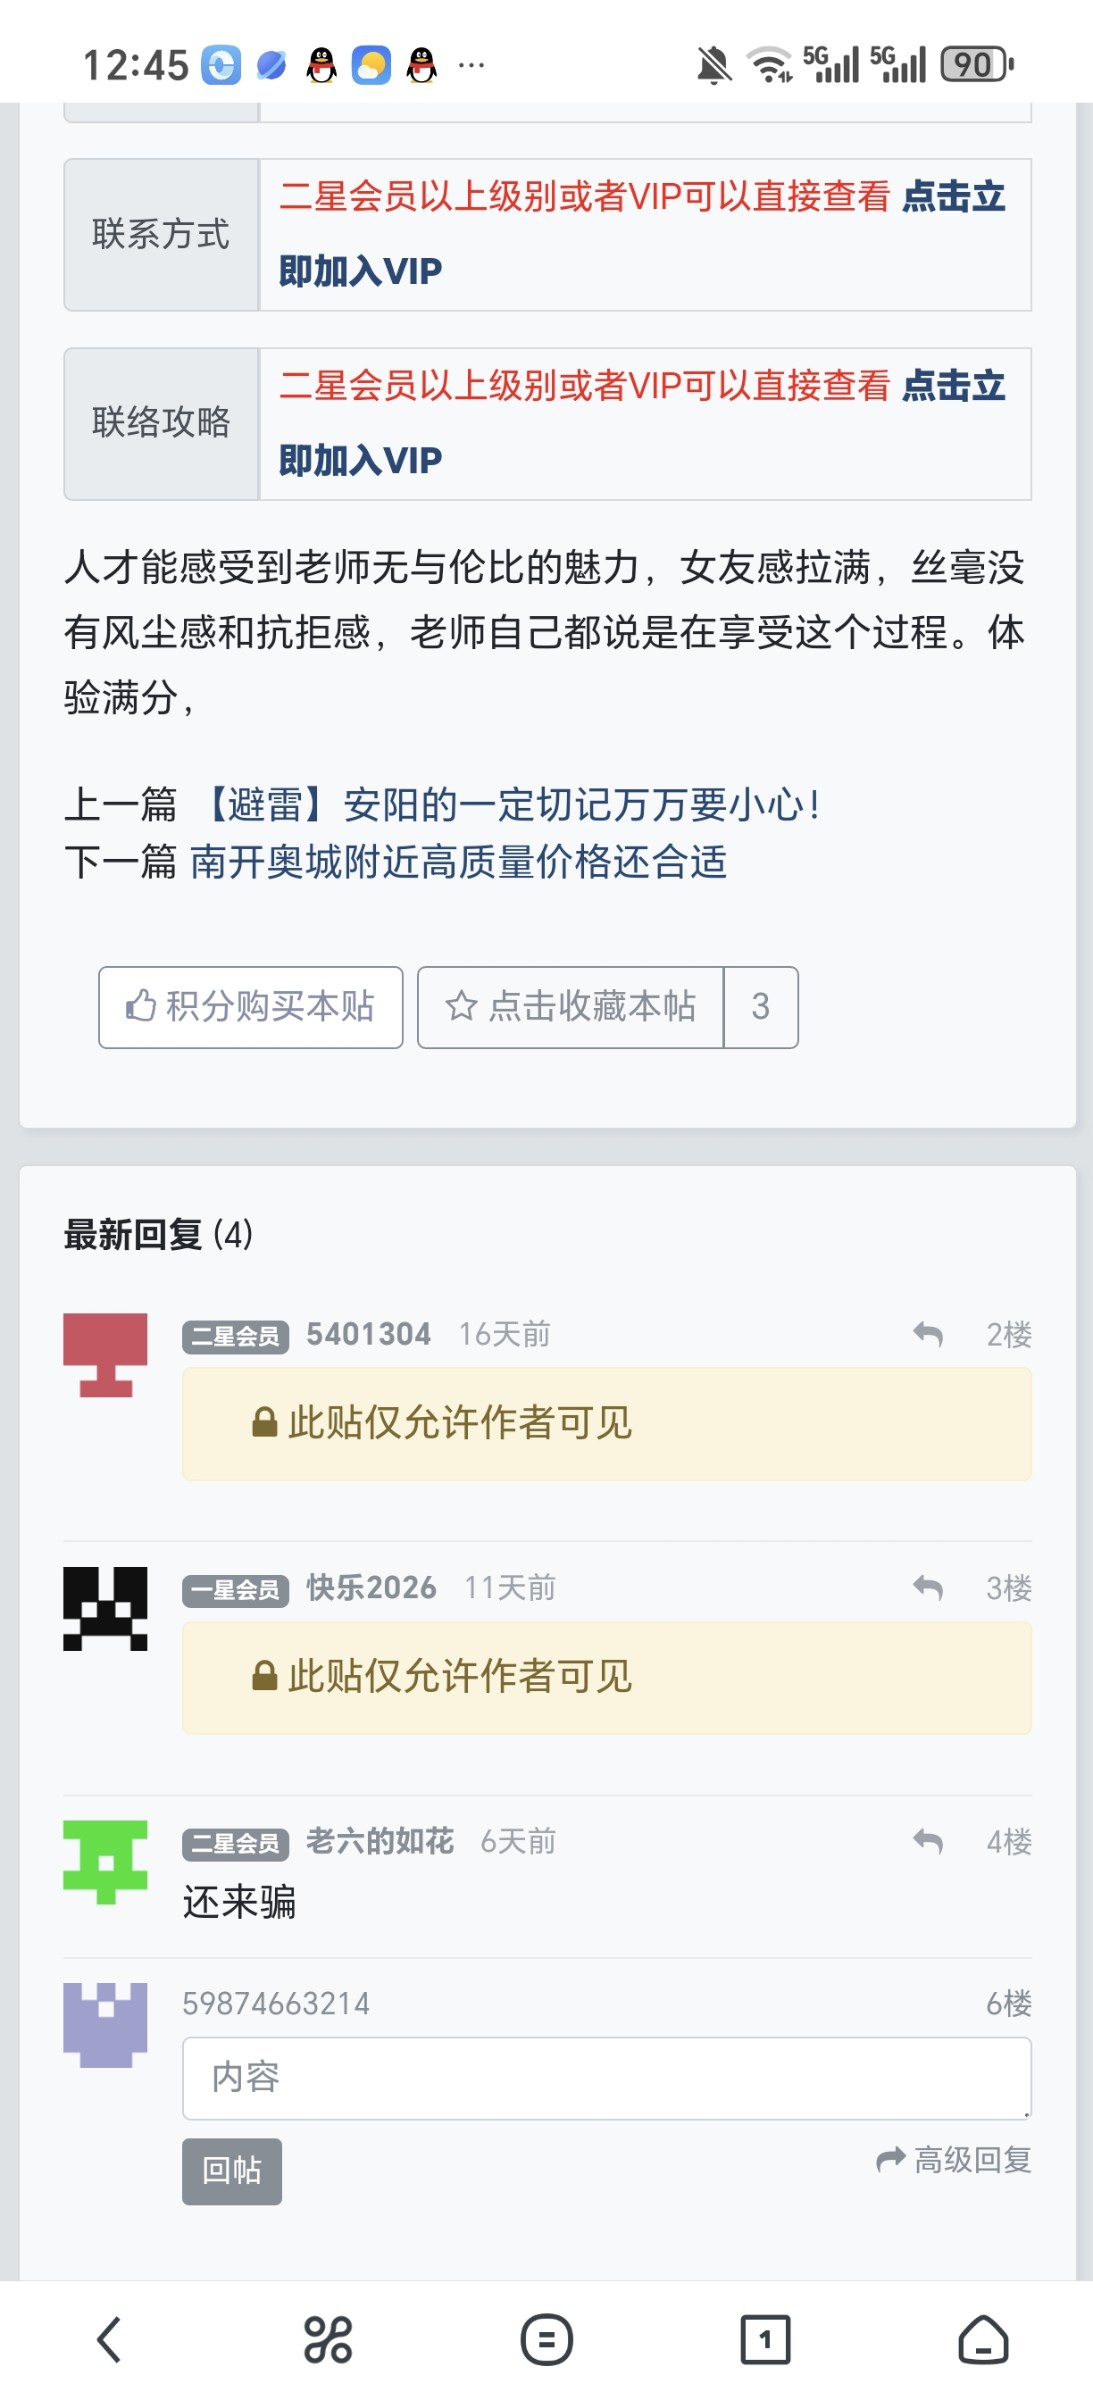Viewport: 1093px width, 2400px height.
Task: Tap the favorites count 3 box
Action: pyautogui.click(x=761, y=1007)
